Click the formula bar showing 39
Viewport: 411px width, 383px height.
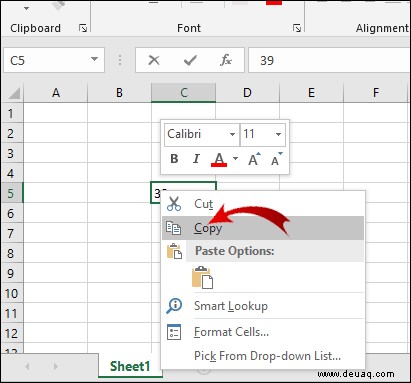[329, 60]
